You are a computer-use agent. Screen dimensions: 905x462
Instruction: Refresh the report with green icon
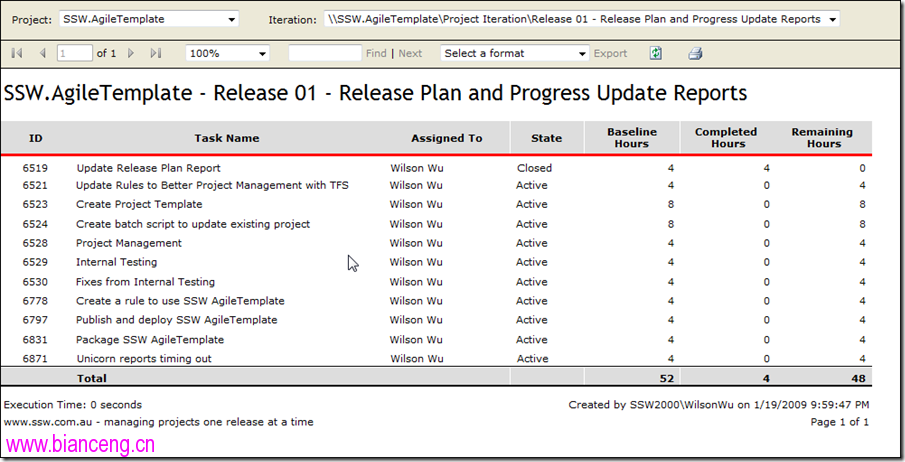[656, 53]
